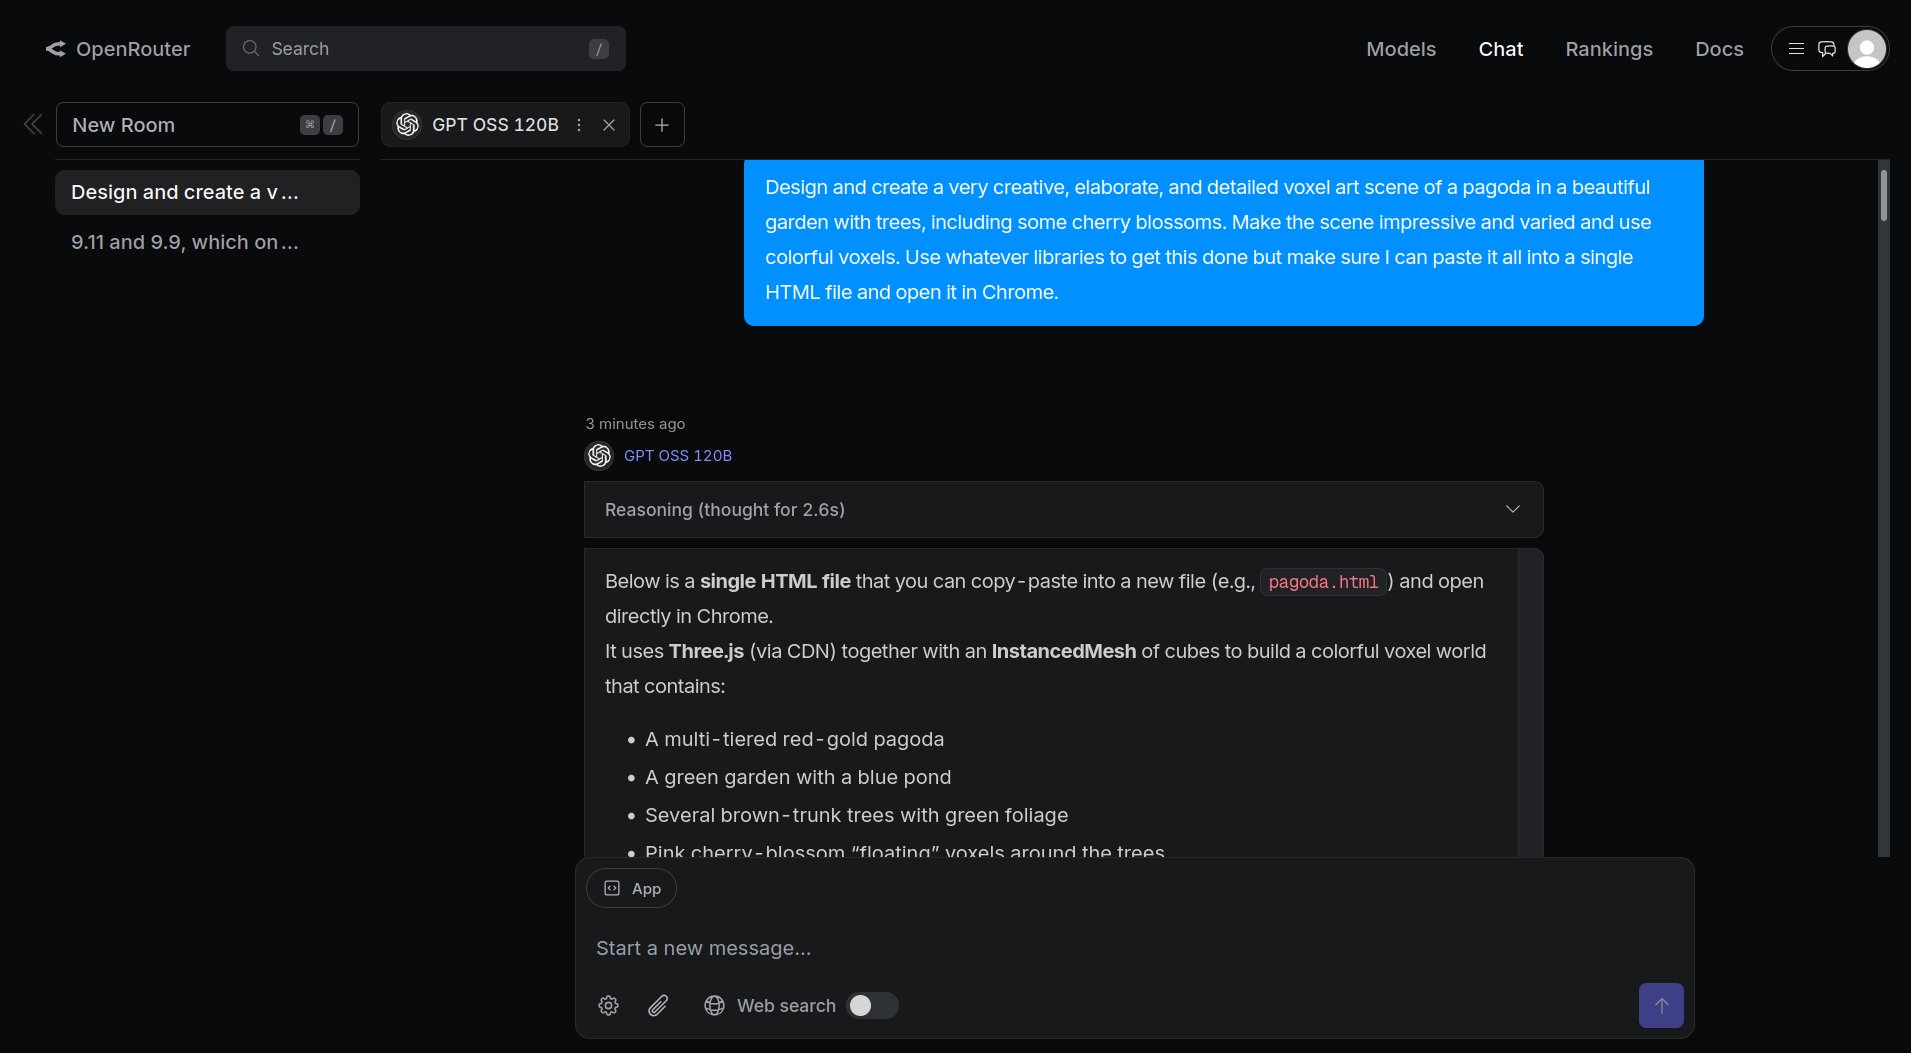Image resolution: width=1911 pixels, height=1053 pixels.
Task: Open chat settings gear icon
Action: (x=608, y=1006)
